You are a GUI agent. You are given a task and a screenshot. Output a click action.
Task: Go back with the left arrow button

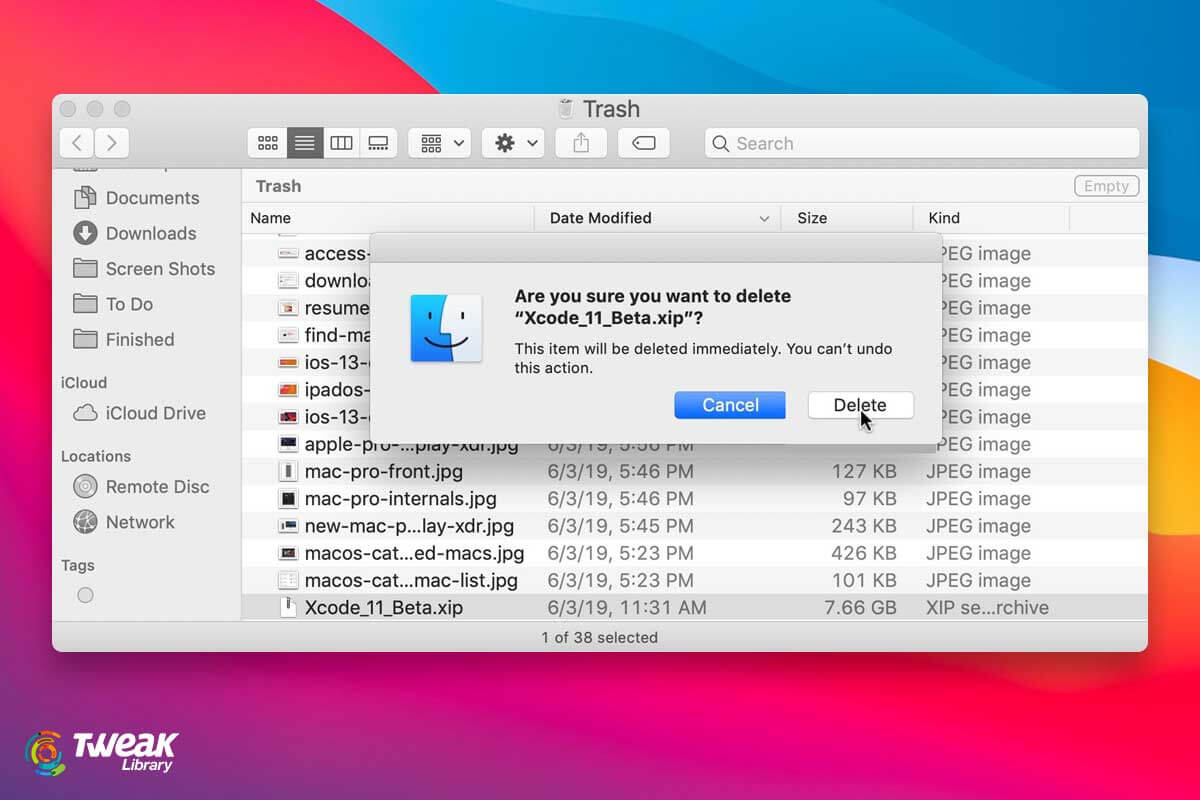click(77, 143)
